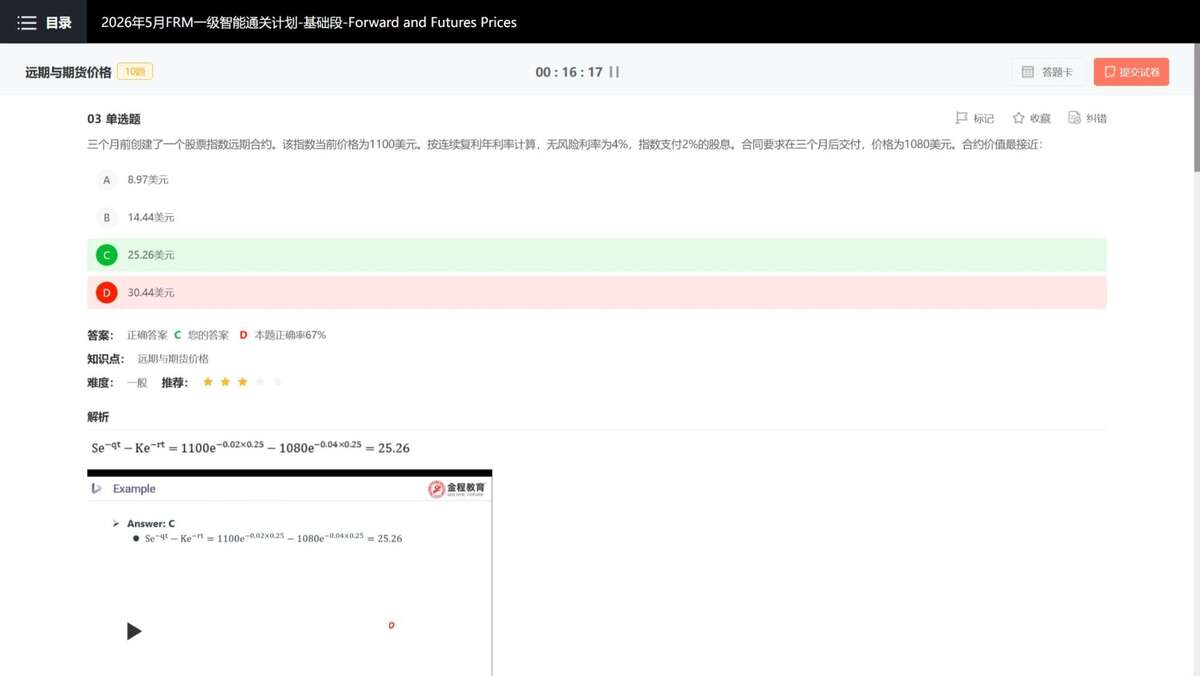Click the Example heading icon in video
Viewport: 1200px width, 676px height.
pos(96,489)
